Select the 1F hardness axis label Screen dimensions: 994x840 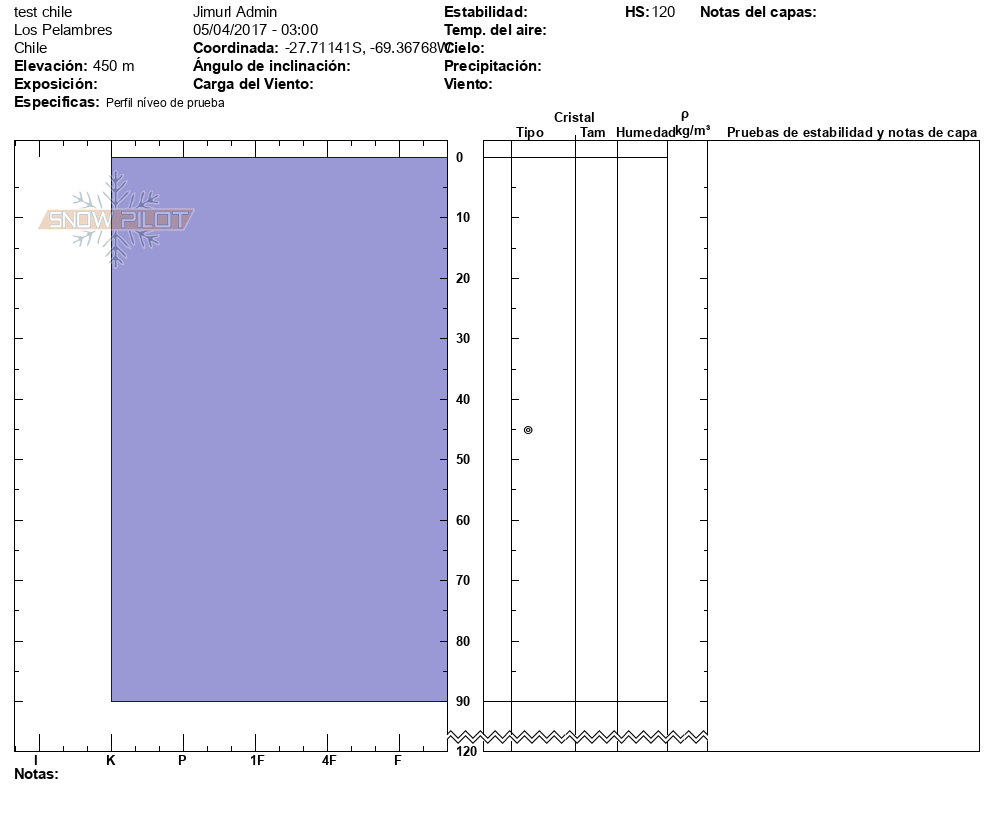pyautogui.click(x=257, y=760)
